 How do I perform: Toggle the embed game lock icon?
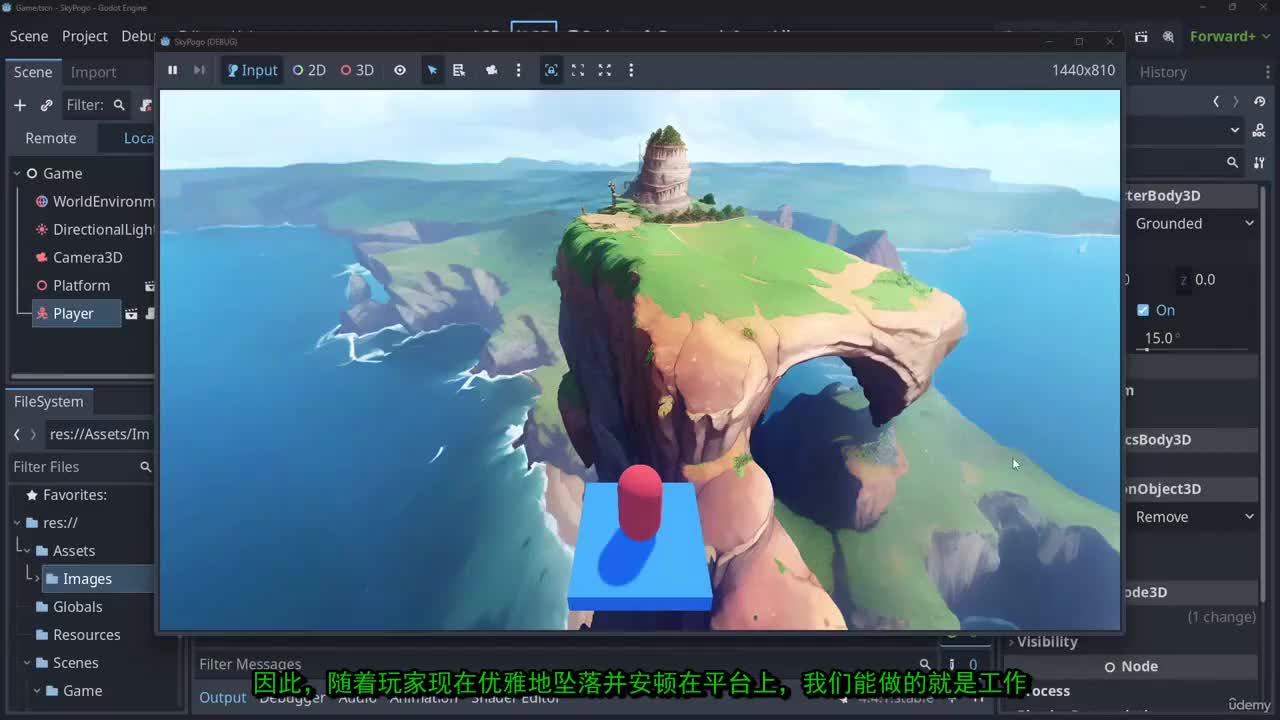pyautogui.click(x=551, y=70)
